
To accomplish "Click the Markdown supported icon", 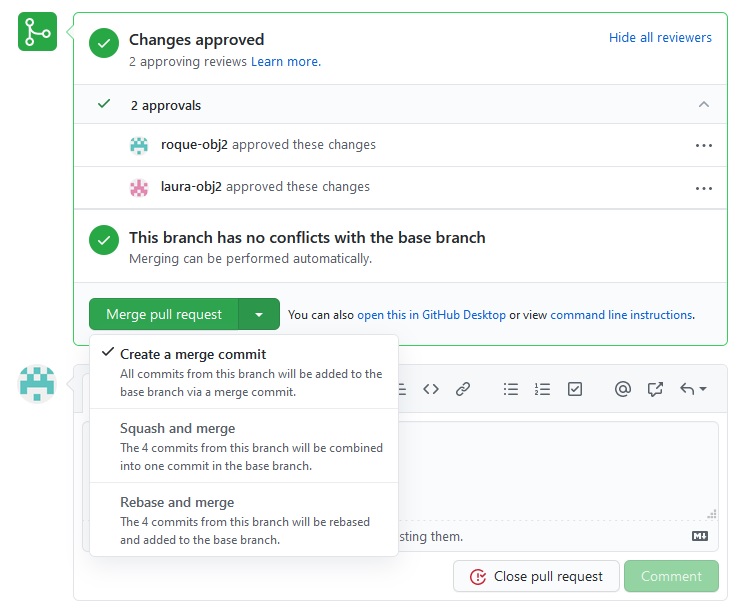I will click(700, 536).
